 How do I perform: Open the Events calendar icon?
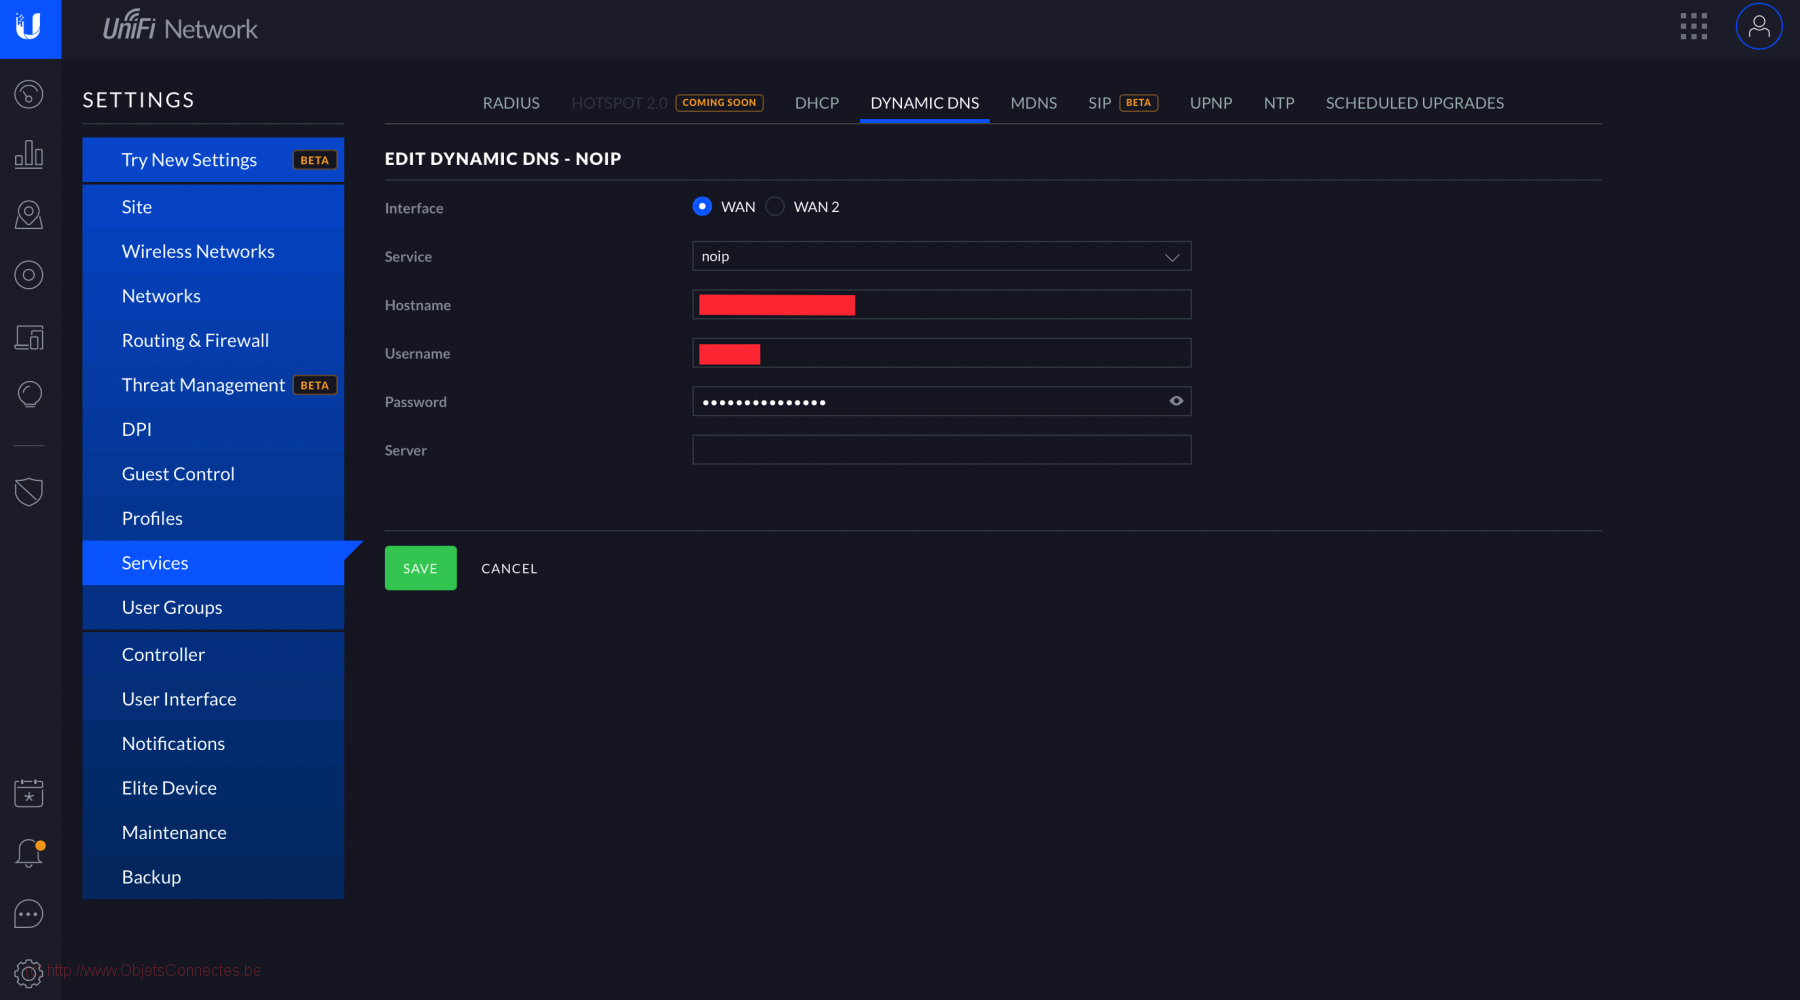[29, 793]
